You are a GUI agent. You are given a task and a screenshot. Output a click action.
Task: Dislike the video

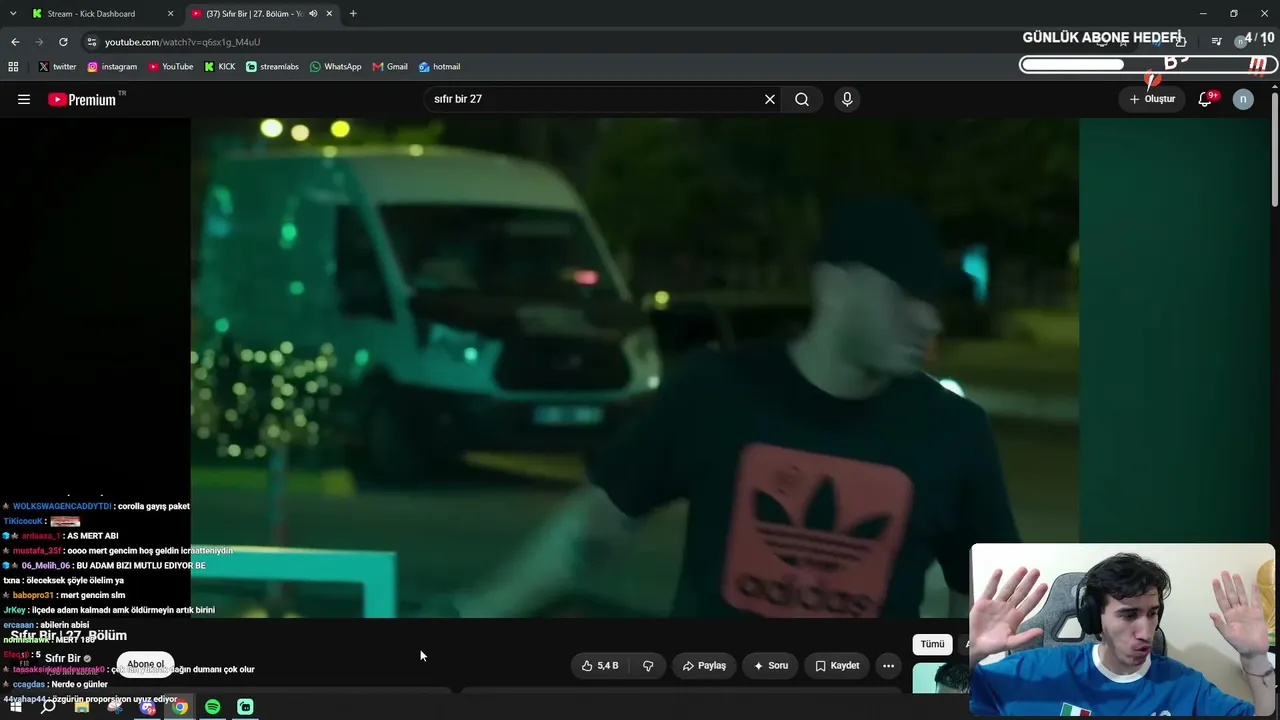[x=648, y=665]
